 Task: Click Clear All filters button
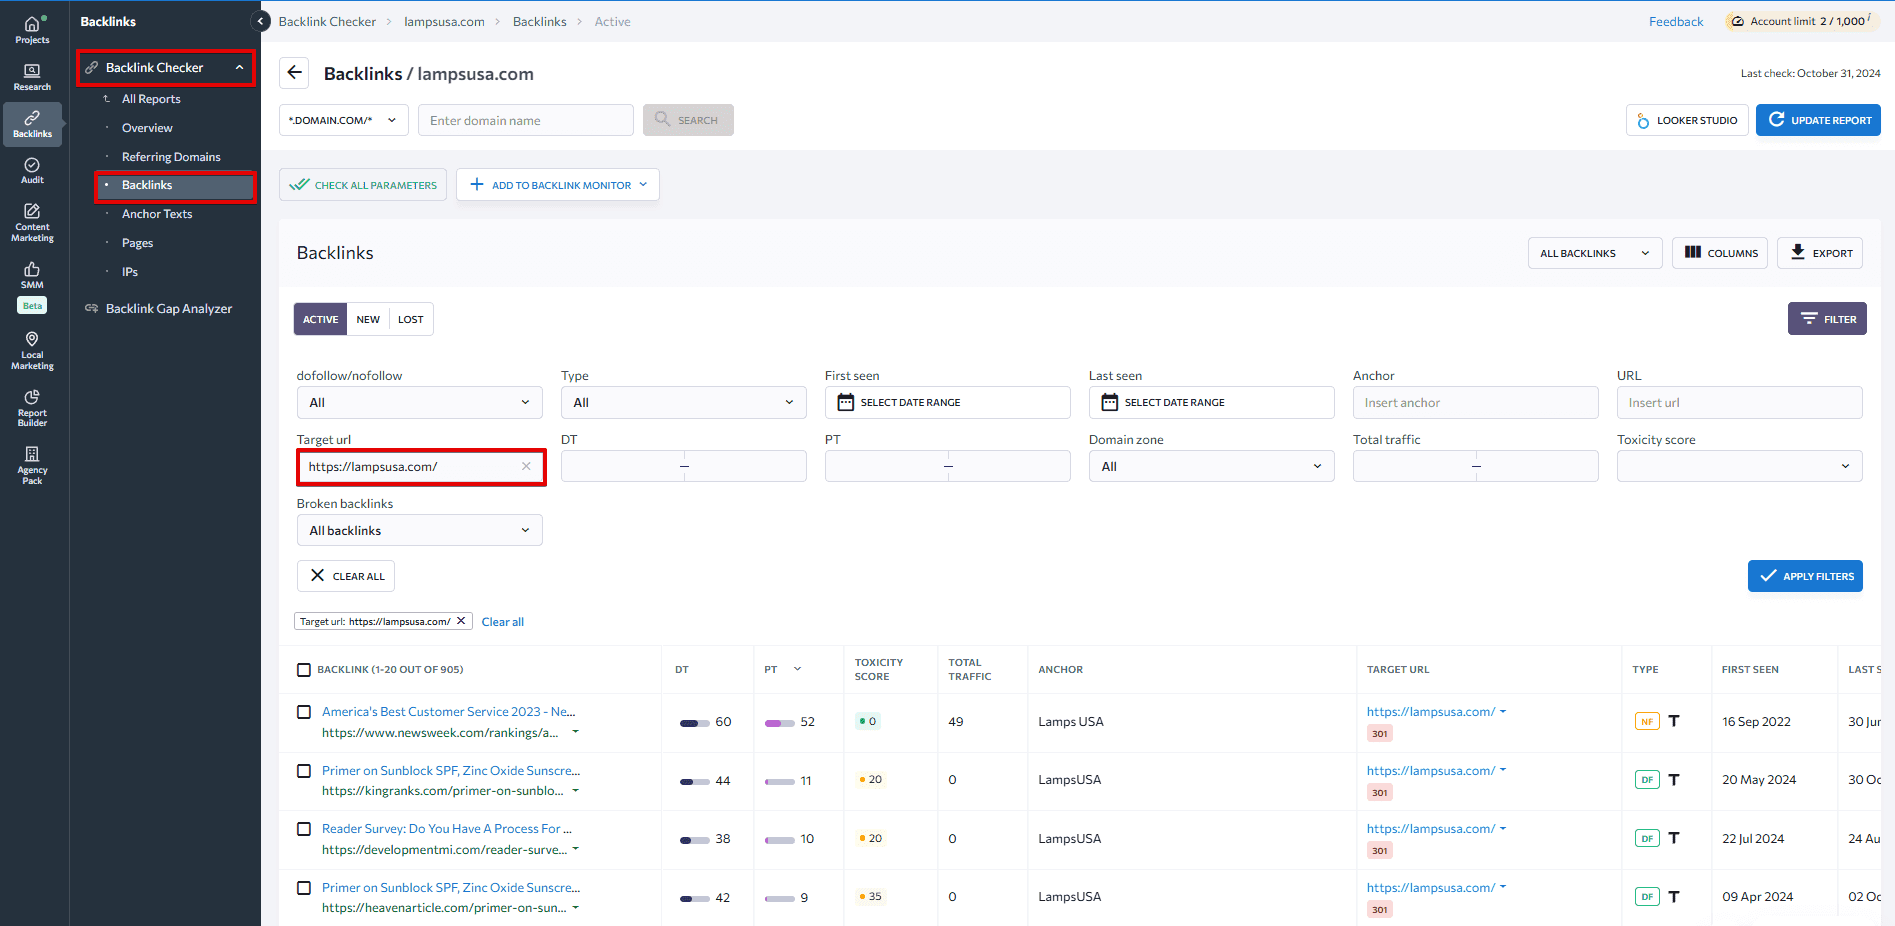tap(346, 576)
